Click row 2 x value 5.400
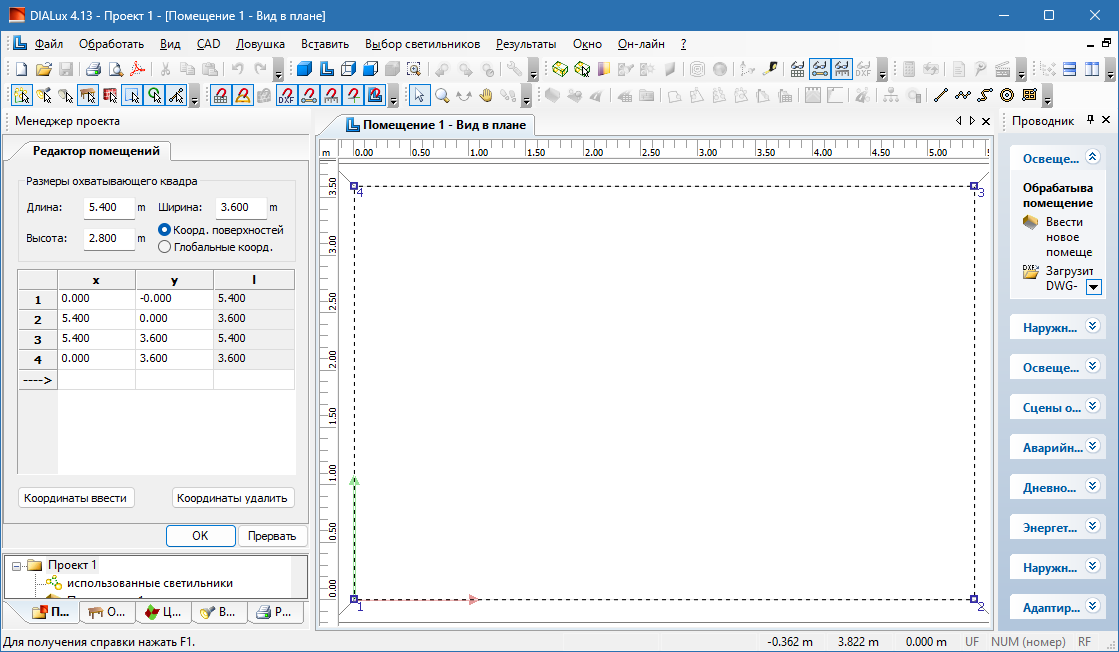The image size is (1119, 652). 96,318
